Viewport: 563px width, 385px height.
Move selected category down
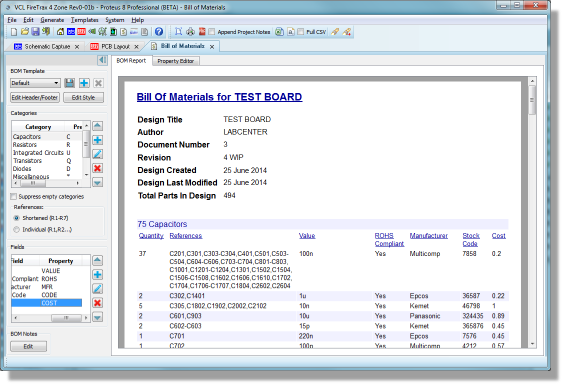point(97,182)
